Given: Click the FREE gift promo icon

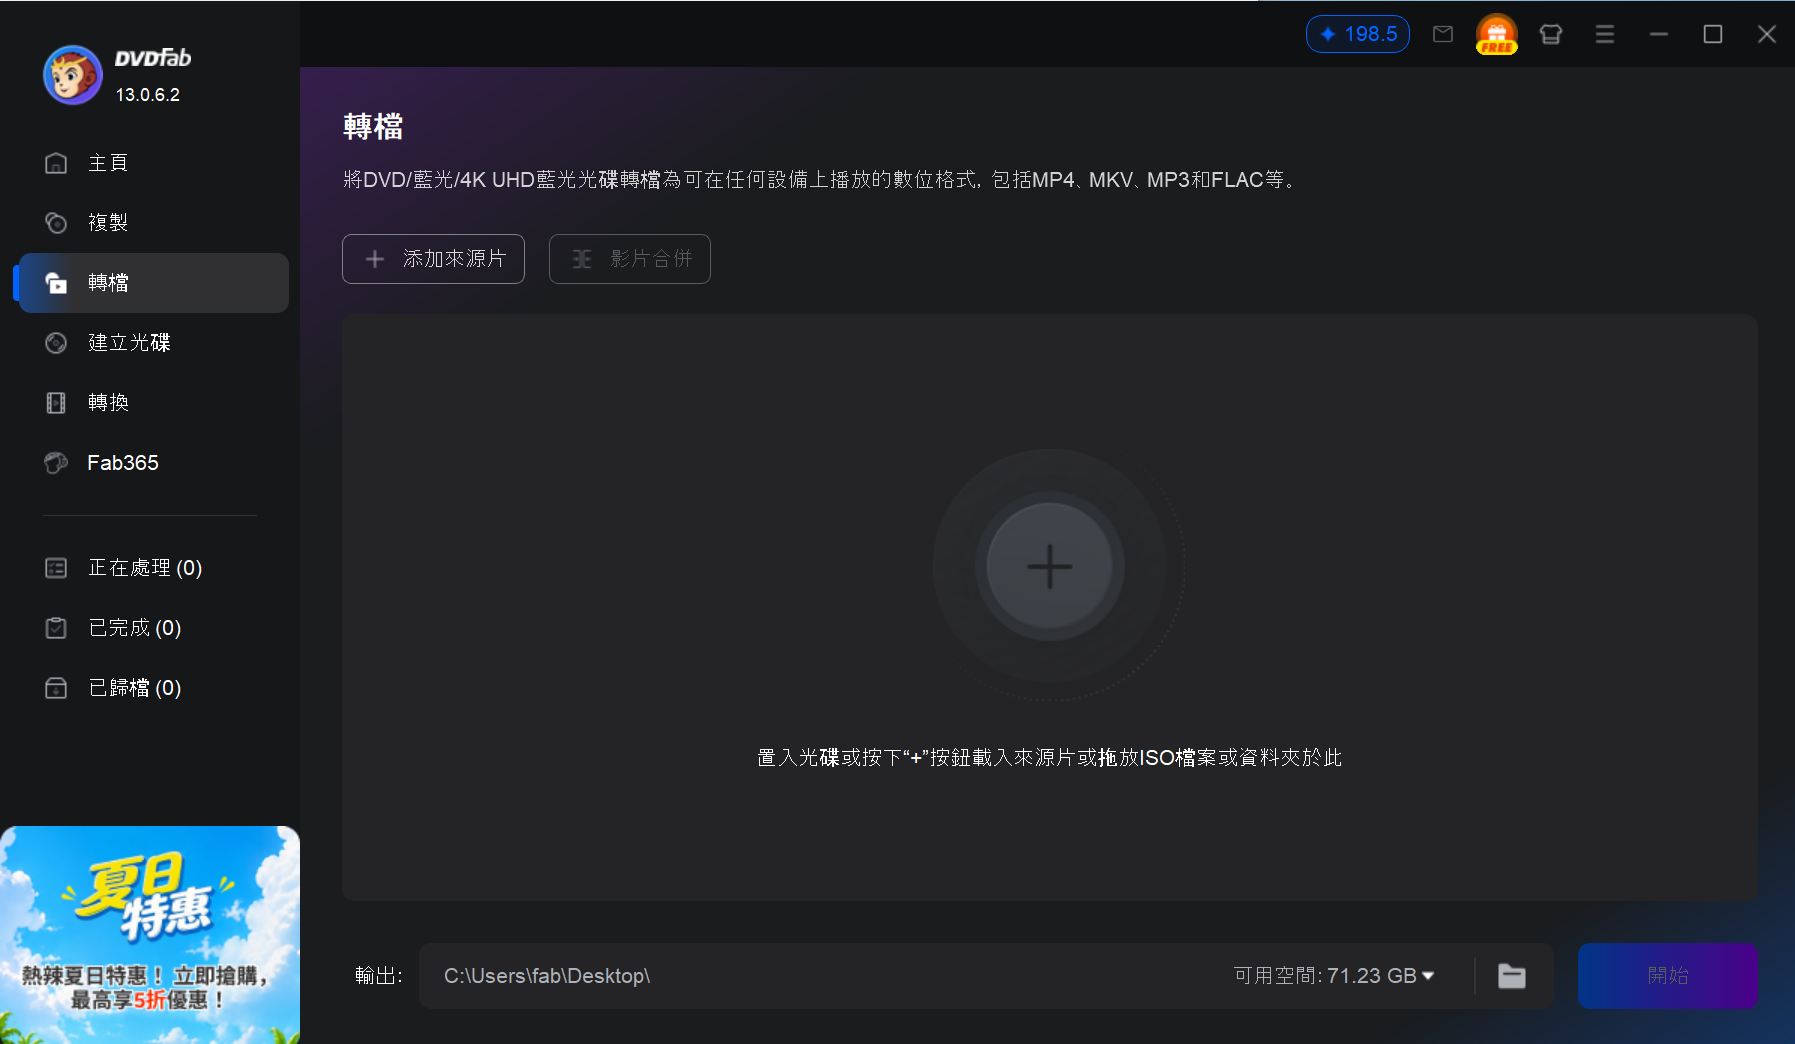Looking at the screenshot, I should click(x=1497, y=34).
